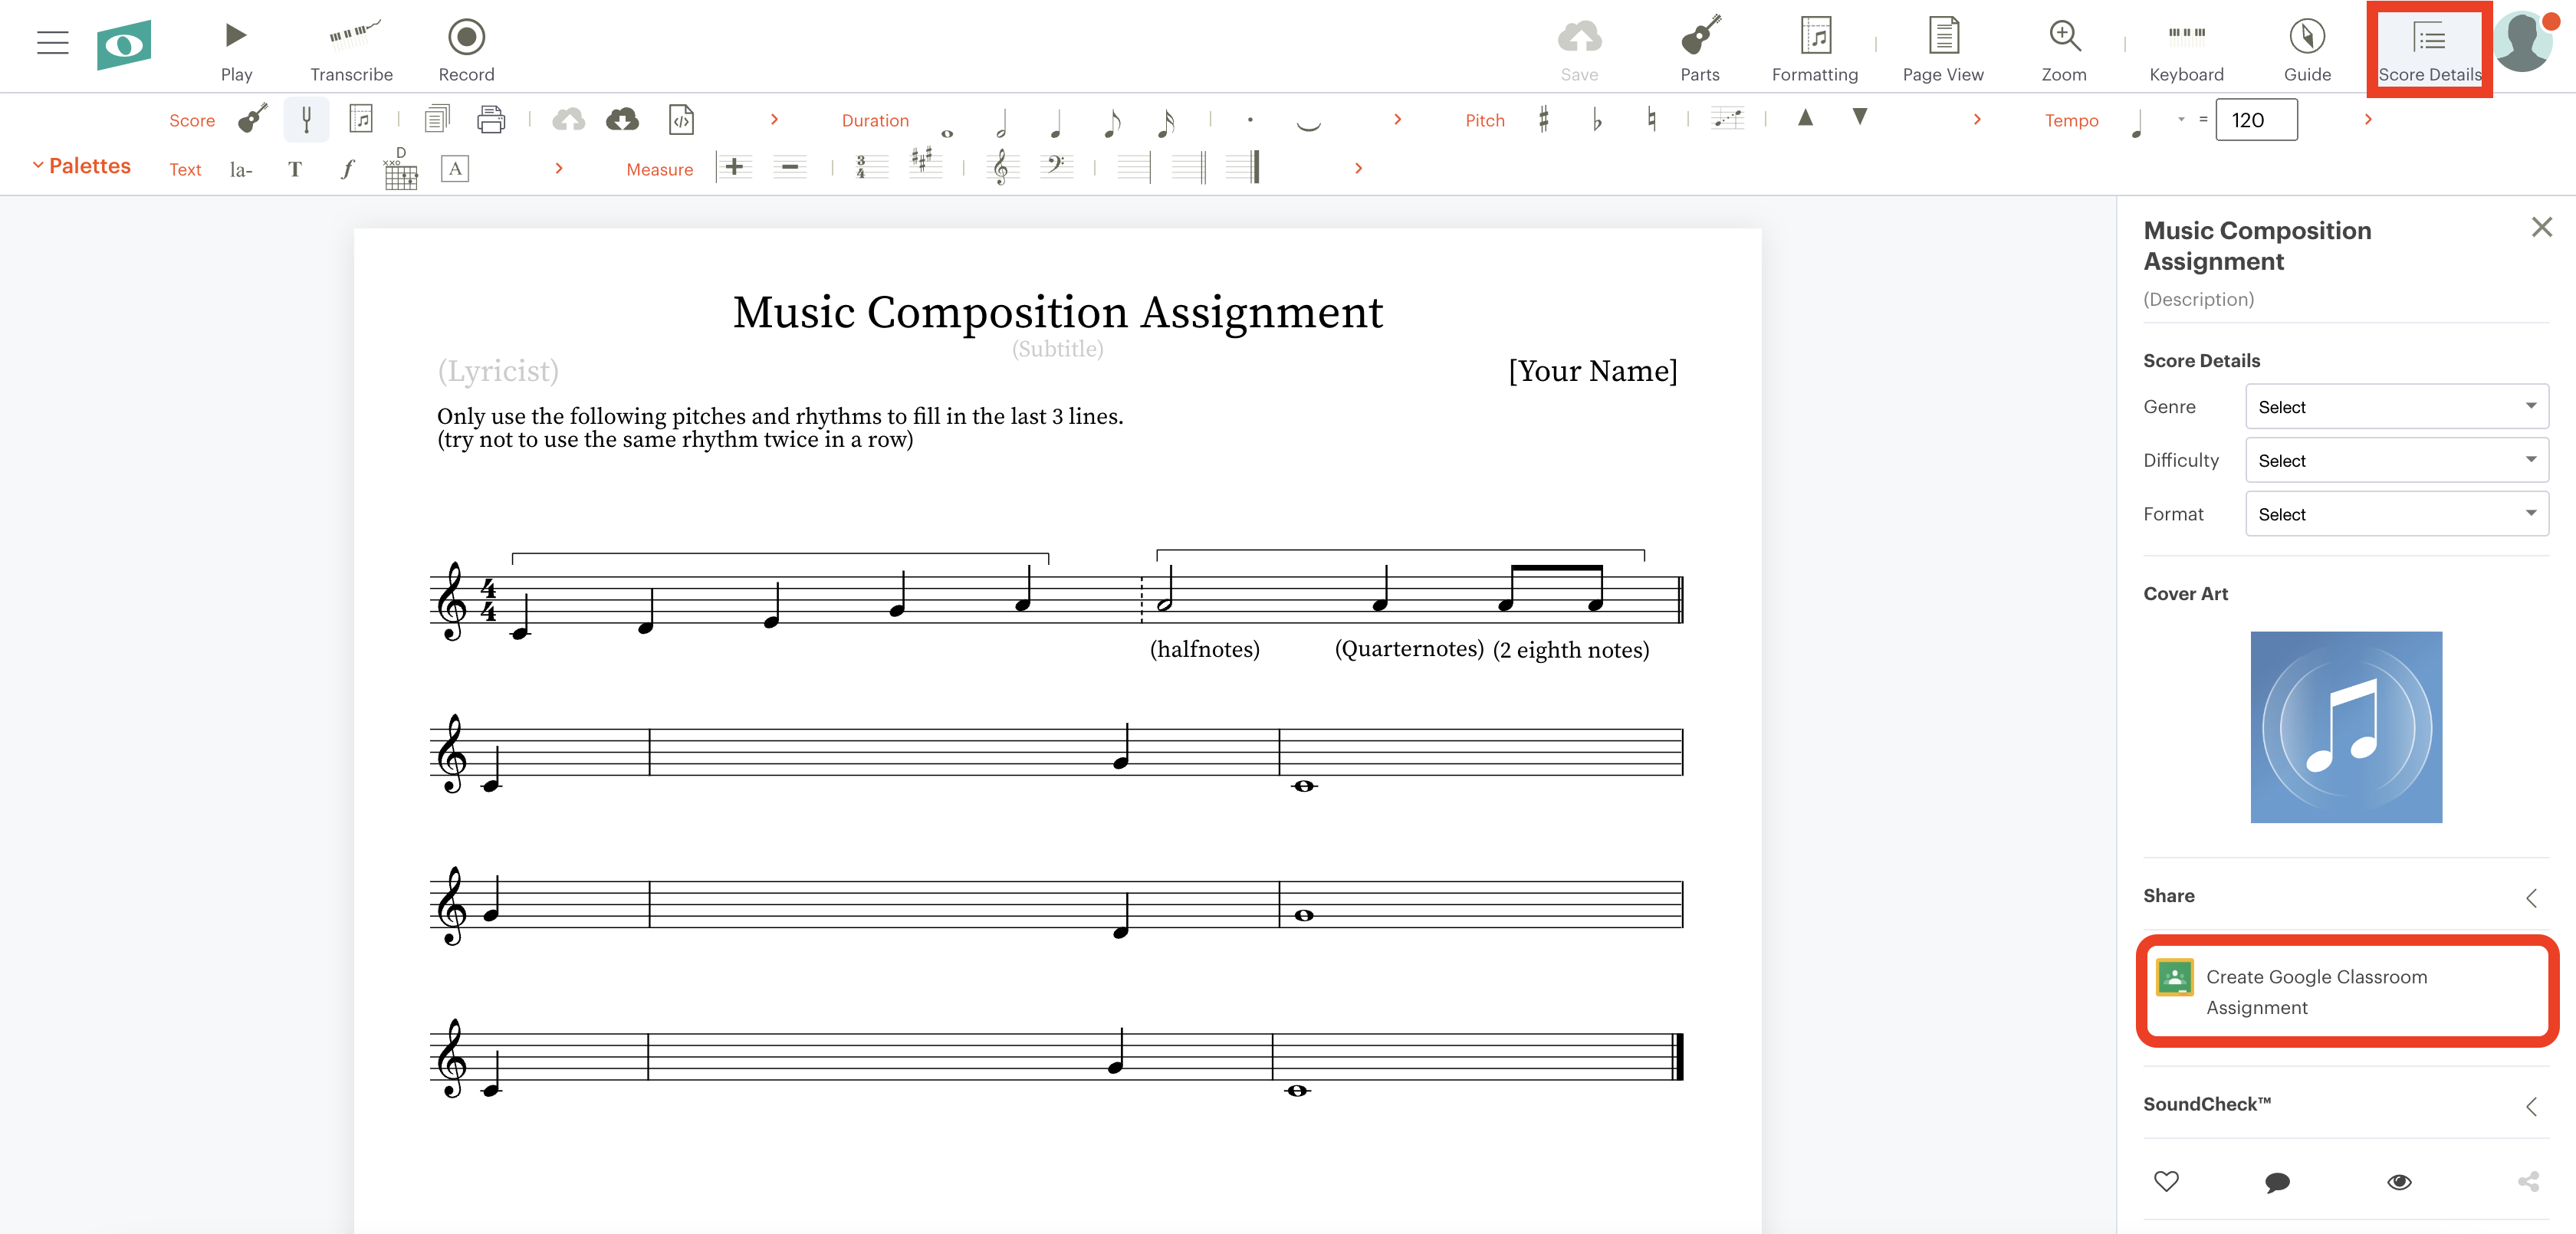Image resolution: width=2576 pixels, height=1234 pixels.
Task: Open the Guide compass
Action: pos(2307,49)
